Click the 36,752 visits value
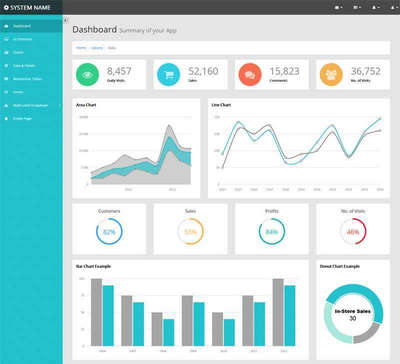This screenshot has width=400, height=364. (x=366, y=71)
